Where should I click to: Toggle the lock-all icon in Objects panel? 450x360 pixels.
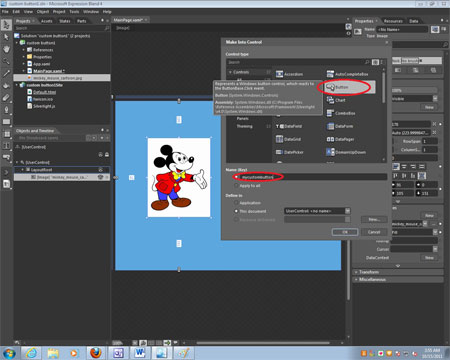click(107, 155)
